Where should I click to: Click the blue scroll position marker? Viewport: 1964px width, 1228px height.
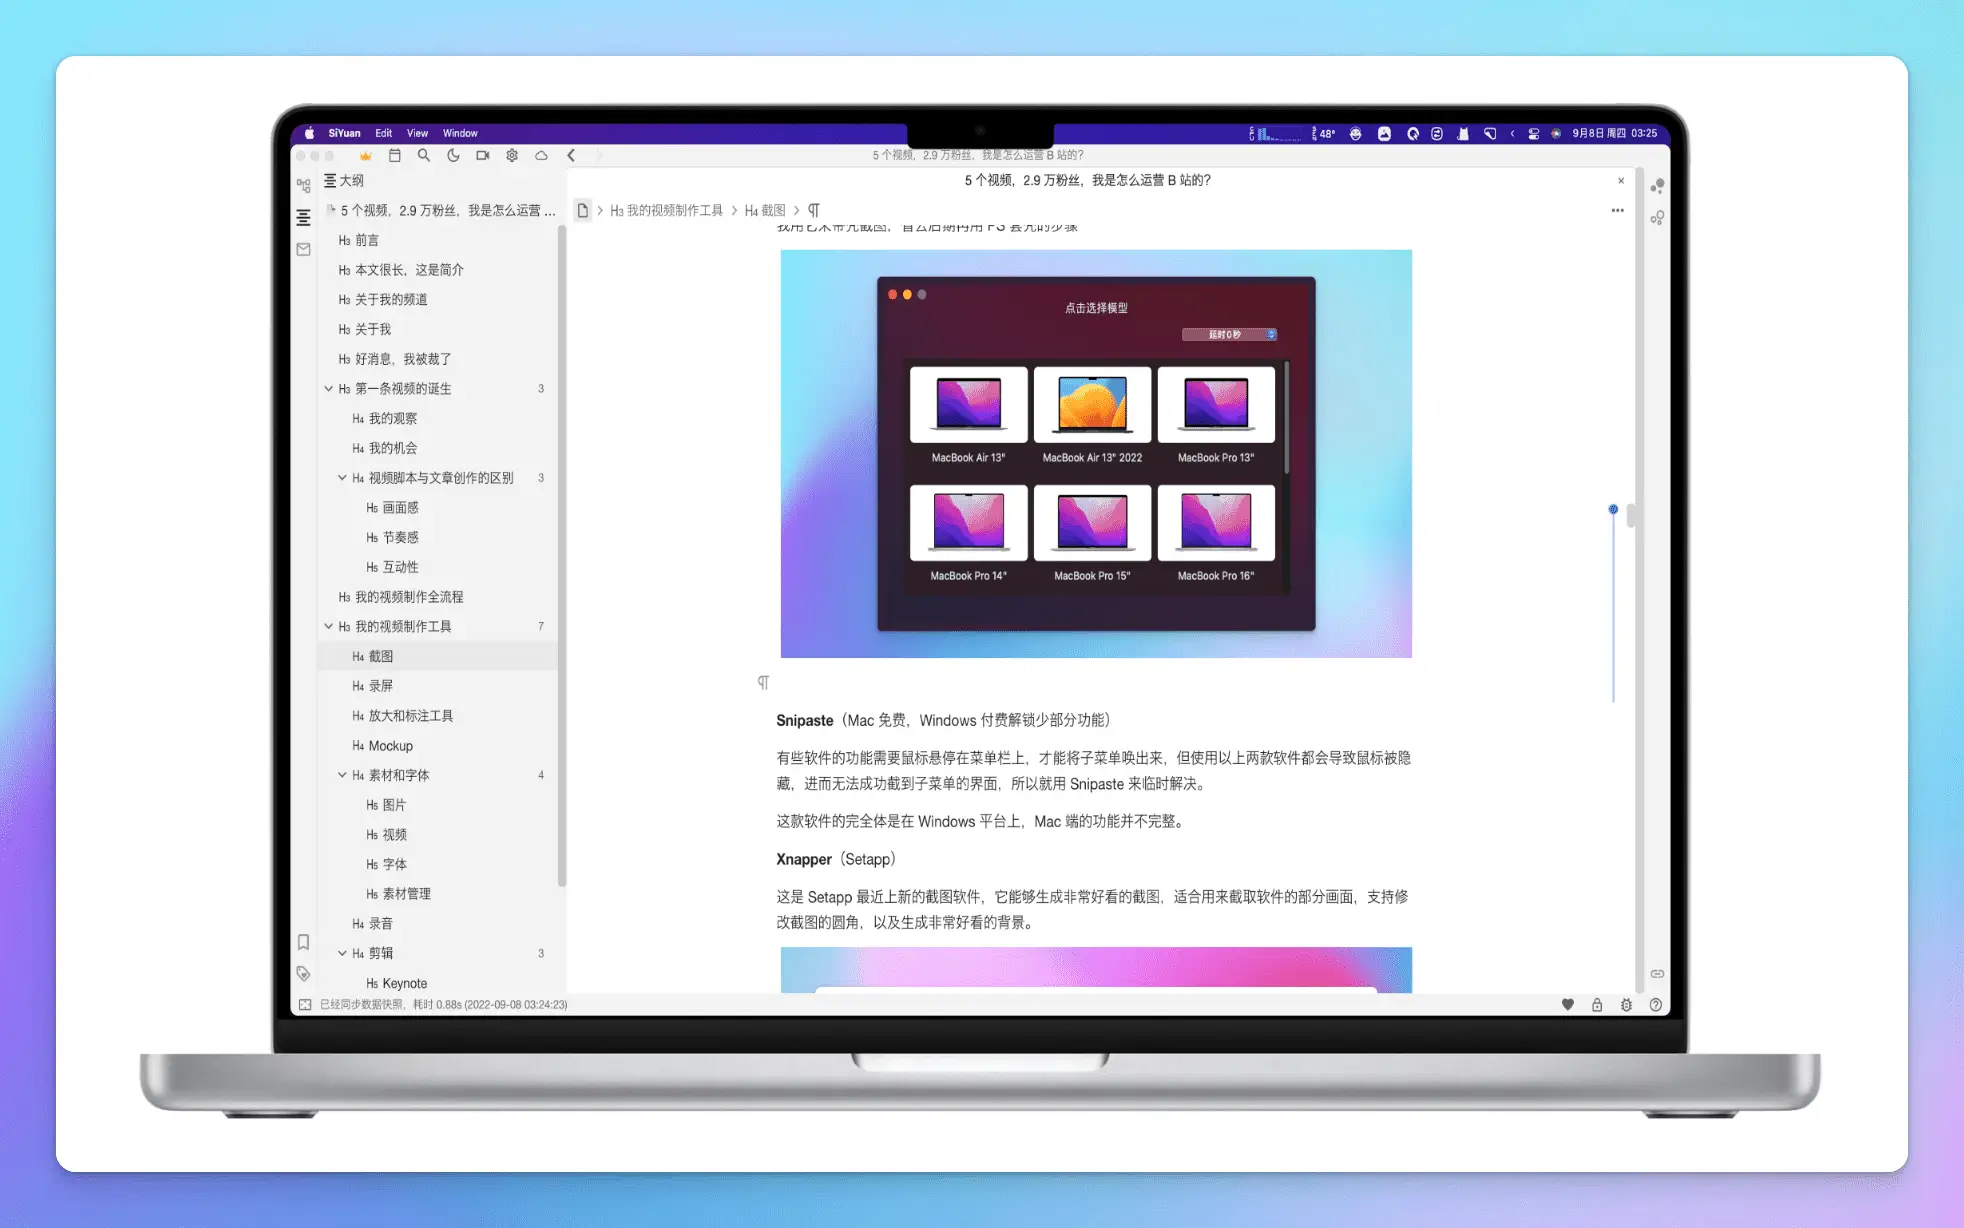click(1613, 510)
